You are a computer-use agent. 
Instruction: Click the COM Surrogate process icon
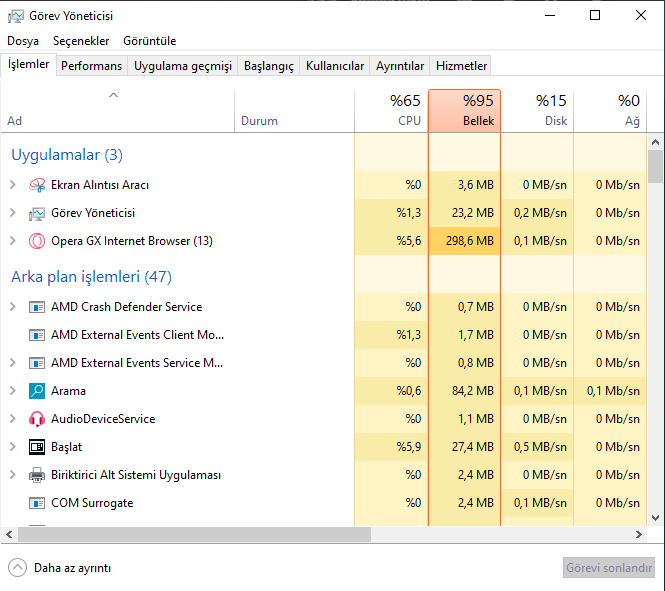point(37,503)
